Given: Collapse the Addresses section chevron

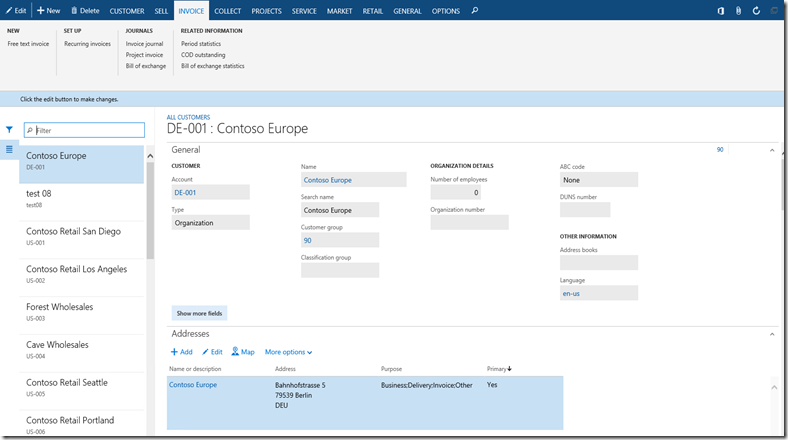Looking at the screenshot, I should [x=772, y=334].
